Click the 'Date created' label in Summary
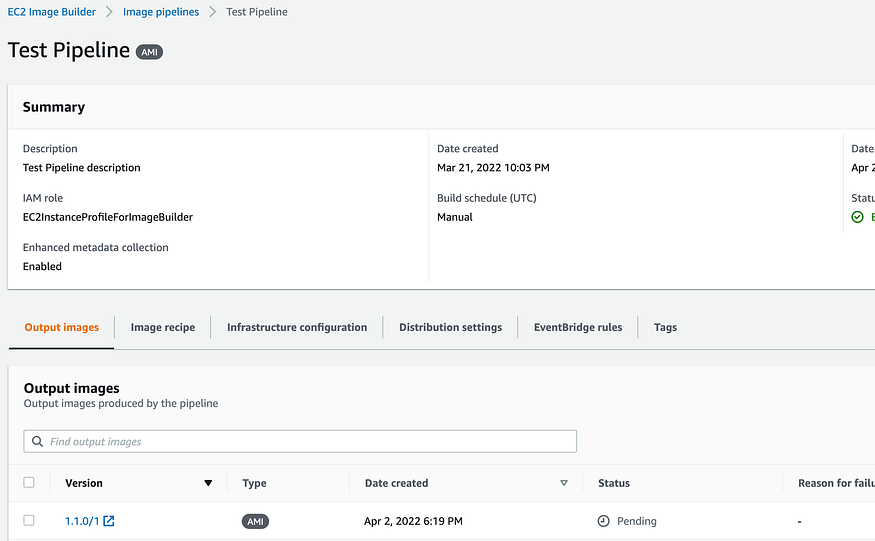Screen dimensions: 875x541 point(468,149)
